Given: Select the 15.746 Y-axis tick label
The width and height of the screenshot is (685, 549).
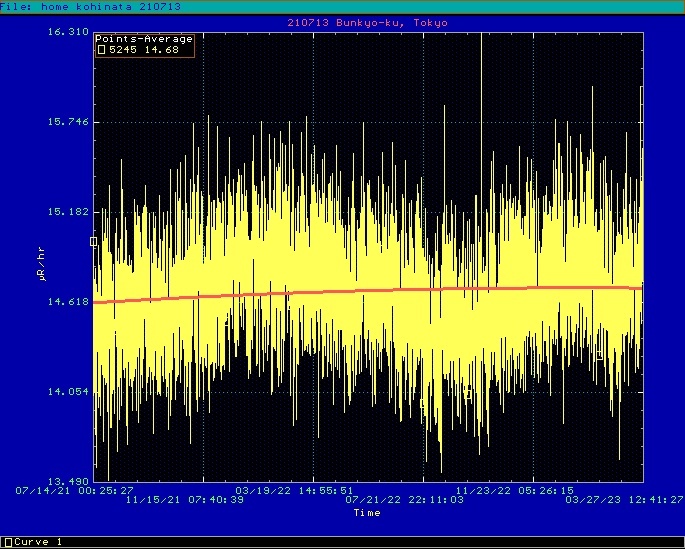Looking at the screenshot, I should click(x=68, y=122).
